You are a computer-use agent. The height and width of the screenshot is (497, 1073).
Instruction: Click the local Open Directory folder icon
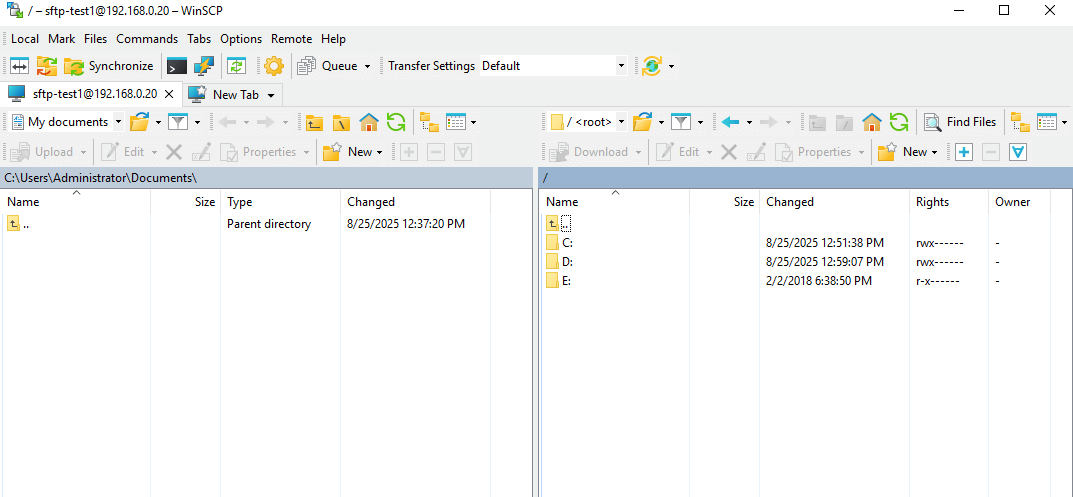pos(139,123)
